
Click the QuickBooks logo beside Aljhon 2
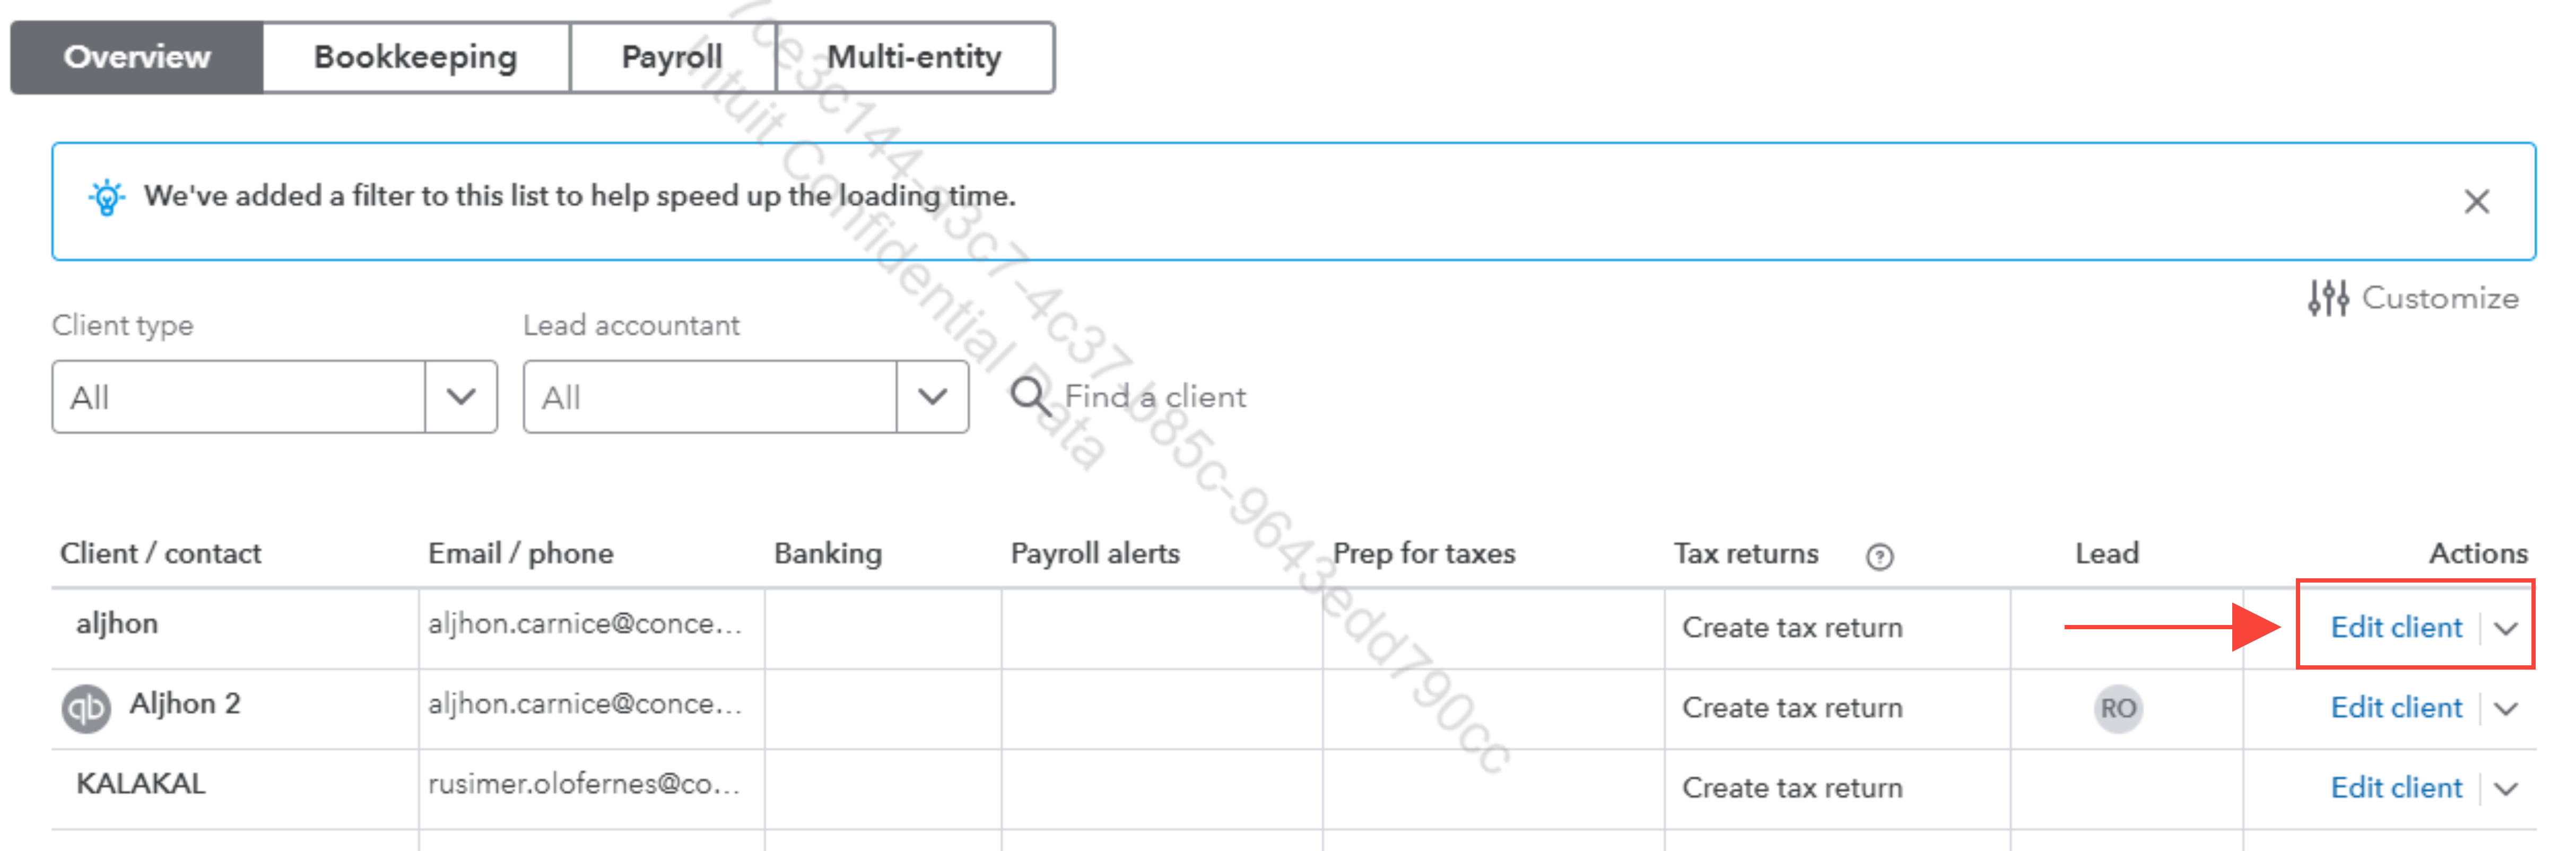[87, 708]
